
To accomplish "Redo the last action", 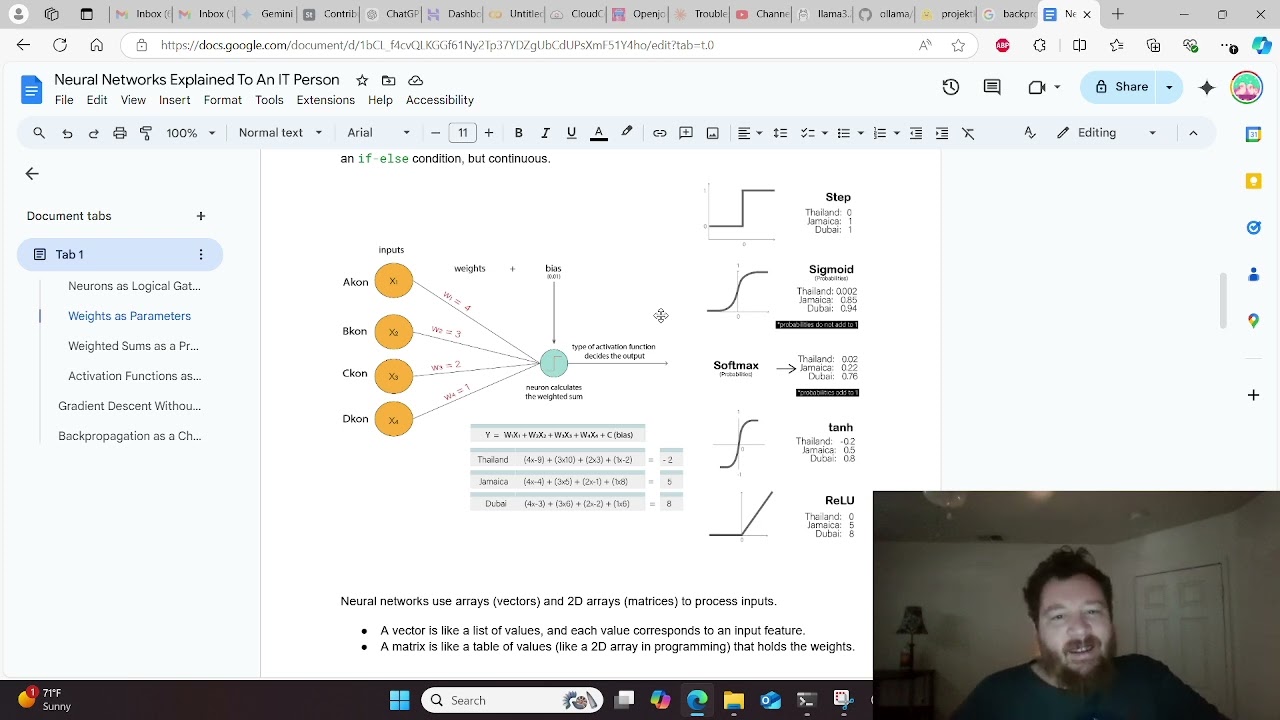I will pos(93,133).
